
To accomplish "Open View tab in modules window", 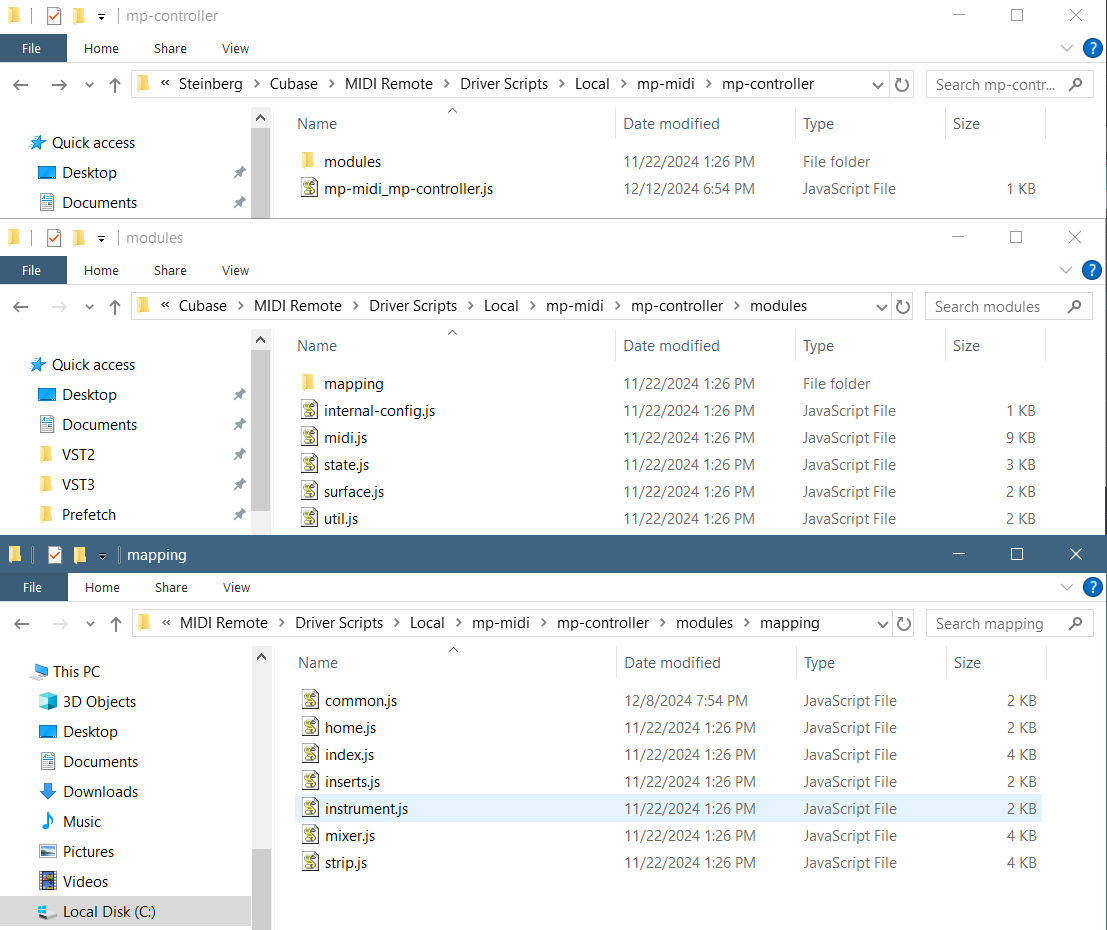I will point(235,270).
